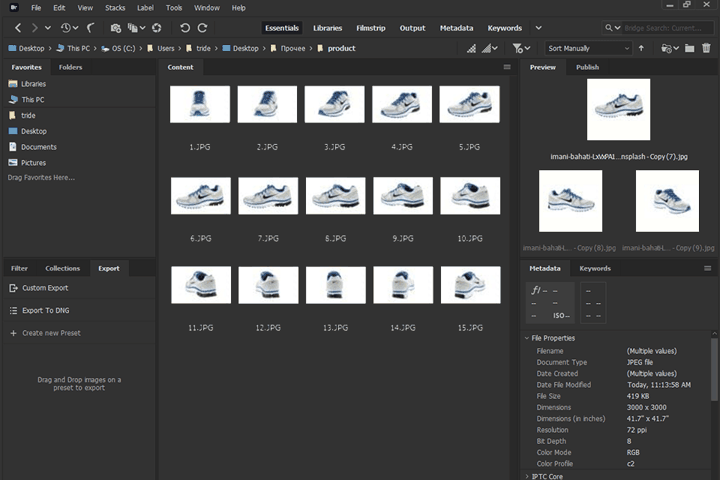Screen dimensions: 720x480
Task: Open the Sort Manually dropdown
Action: (x=588, y=48)
